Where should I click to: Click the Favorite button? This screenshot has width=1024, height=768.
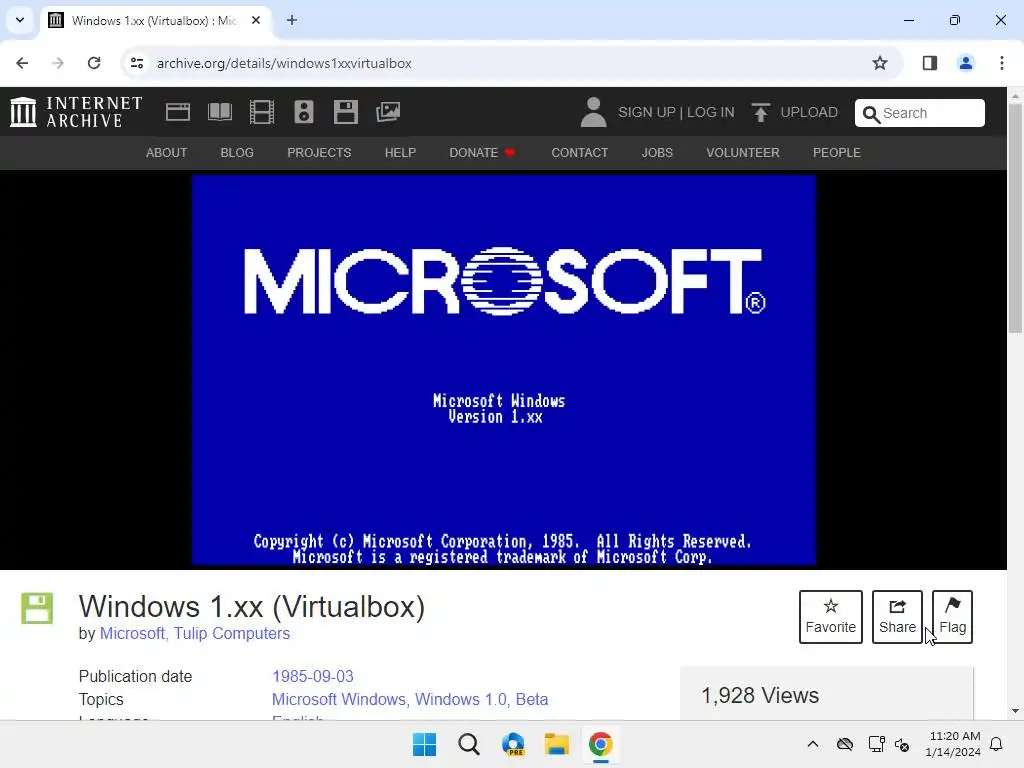[x=831, y=617]
